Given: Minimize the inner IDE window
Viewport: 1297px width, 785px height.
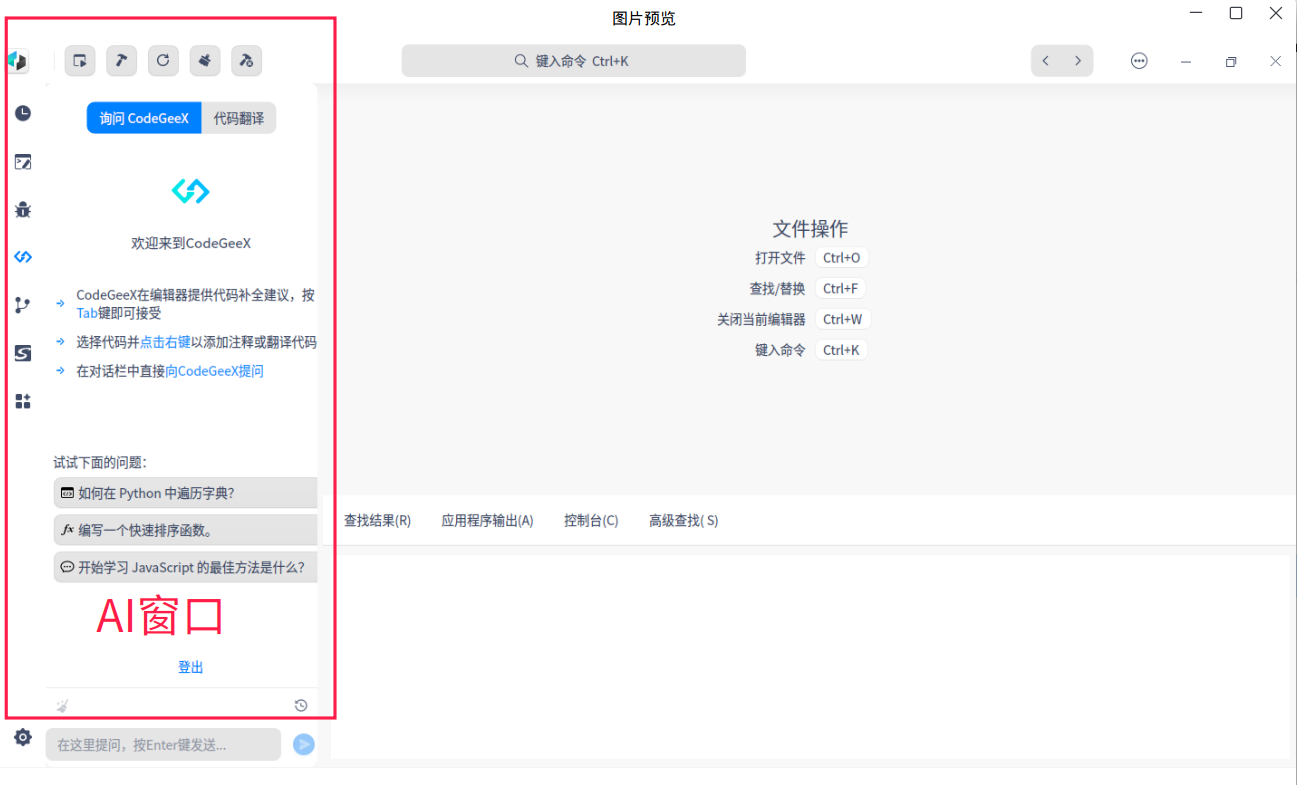Looking at the screenshot, I should [1186, 61].
